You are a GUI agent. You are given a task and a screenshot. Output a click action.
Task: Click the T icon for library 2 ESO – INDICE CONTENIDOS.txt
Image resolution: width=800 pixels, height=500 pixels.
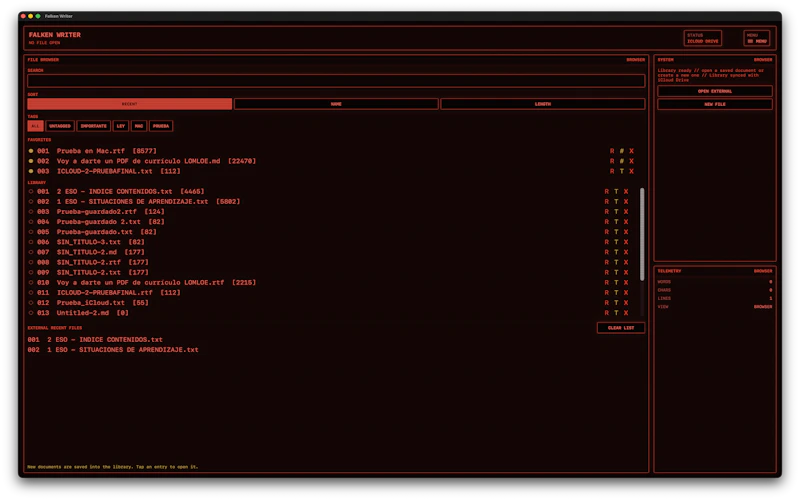616,191
